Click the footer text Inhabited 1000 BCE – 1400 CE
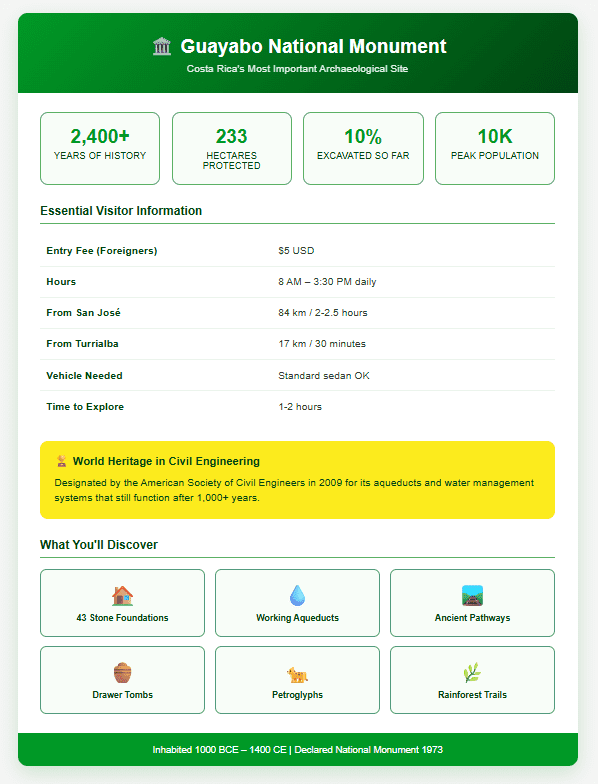The width and height of the screenshot is (598, 784). tap(220, 750)
